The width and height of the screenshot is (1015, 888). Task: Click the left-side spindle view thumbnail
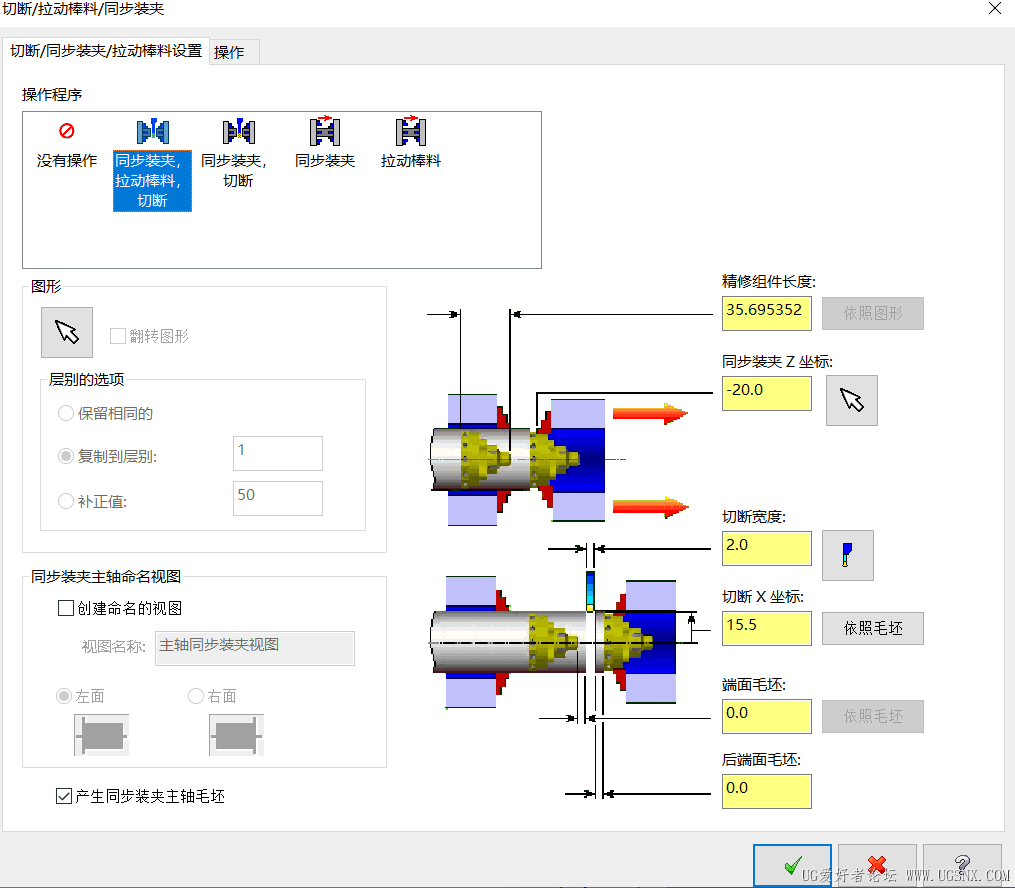click(x=102, y=735)
